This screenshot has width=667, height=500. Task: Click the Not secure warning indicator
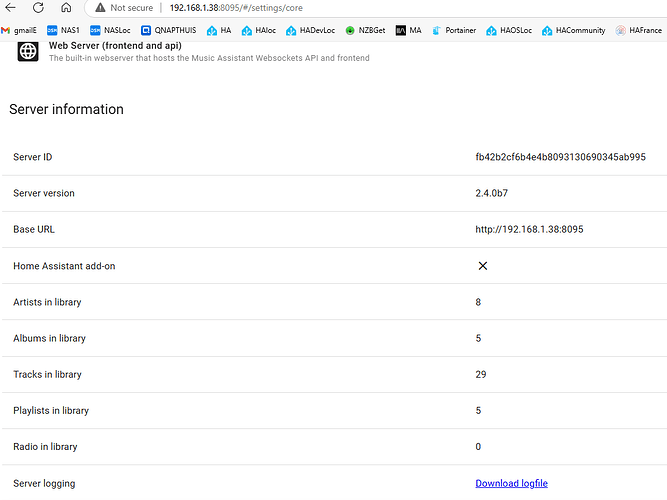click(124, 8)
